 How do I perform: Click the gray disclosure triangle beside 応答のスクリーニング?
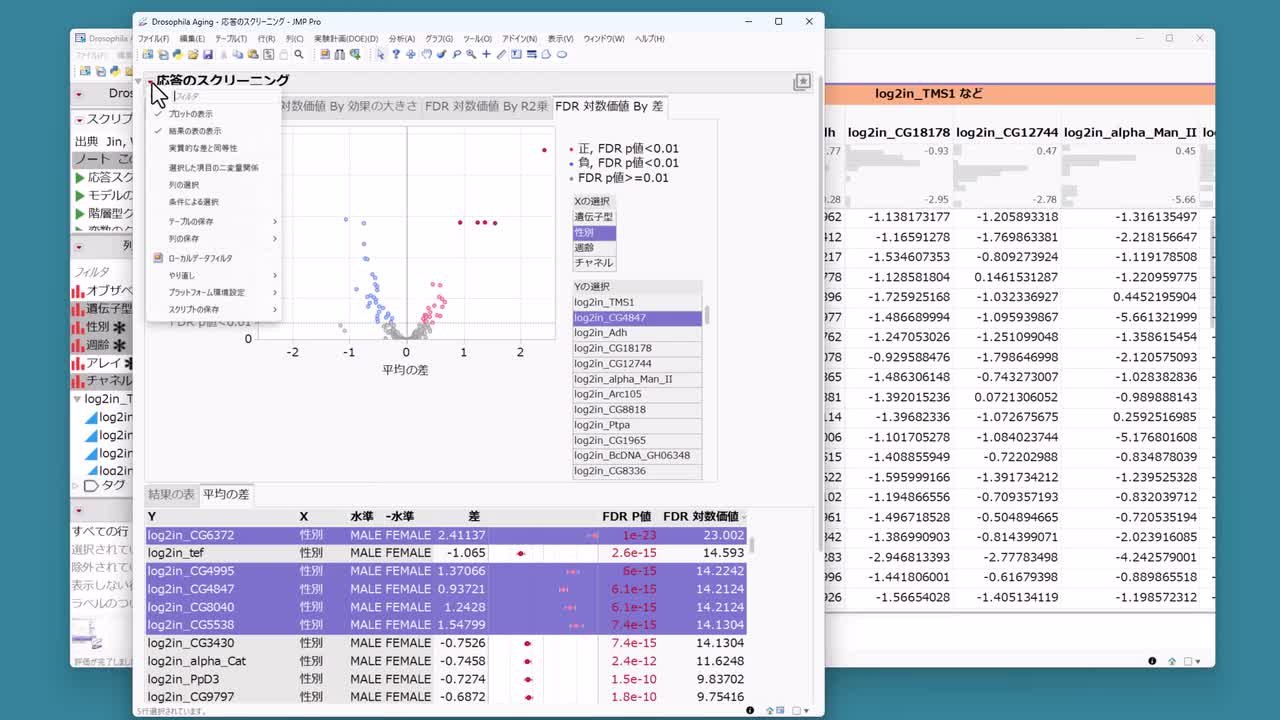140,82
